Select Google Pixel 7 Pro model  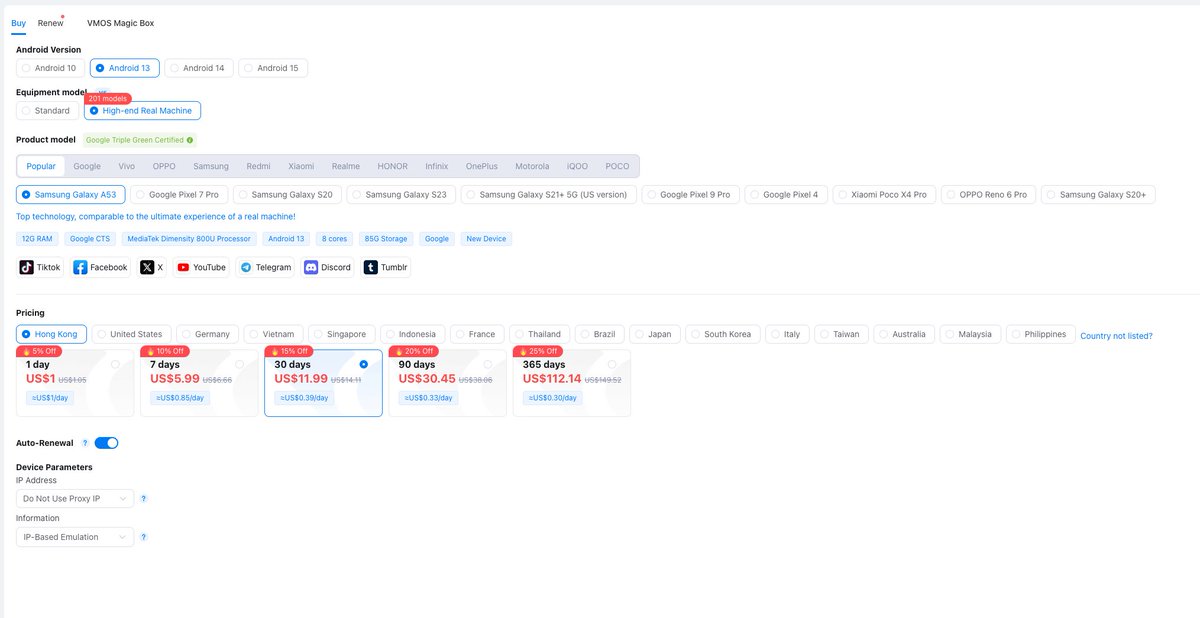coord(179,194)
